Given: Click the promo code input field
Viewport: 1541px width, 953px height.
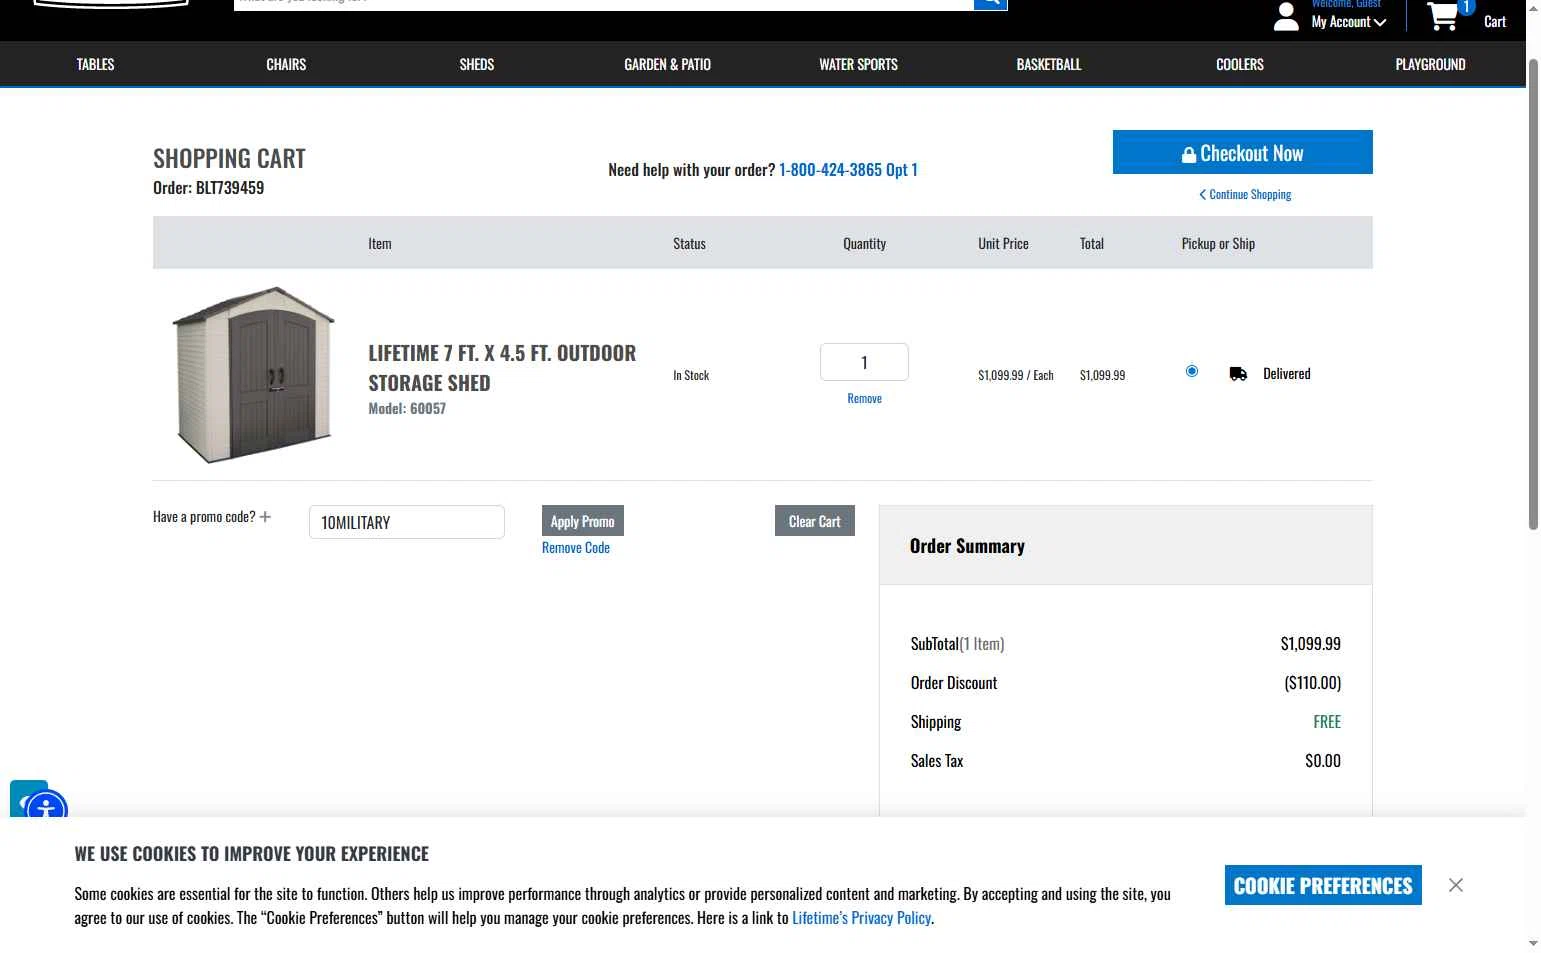Looking at the screenshot, I should pos(407,522).
